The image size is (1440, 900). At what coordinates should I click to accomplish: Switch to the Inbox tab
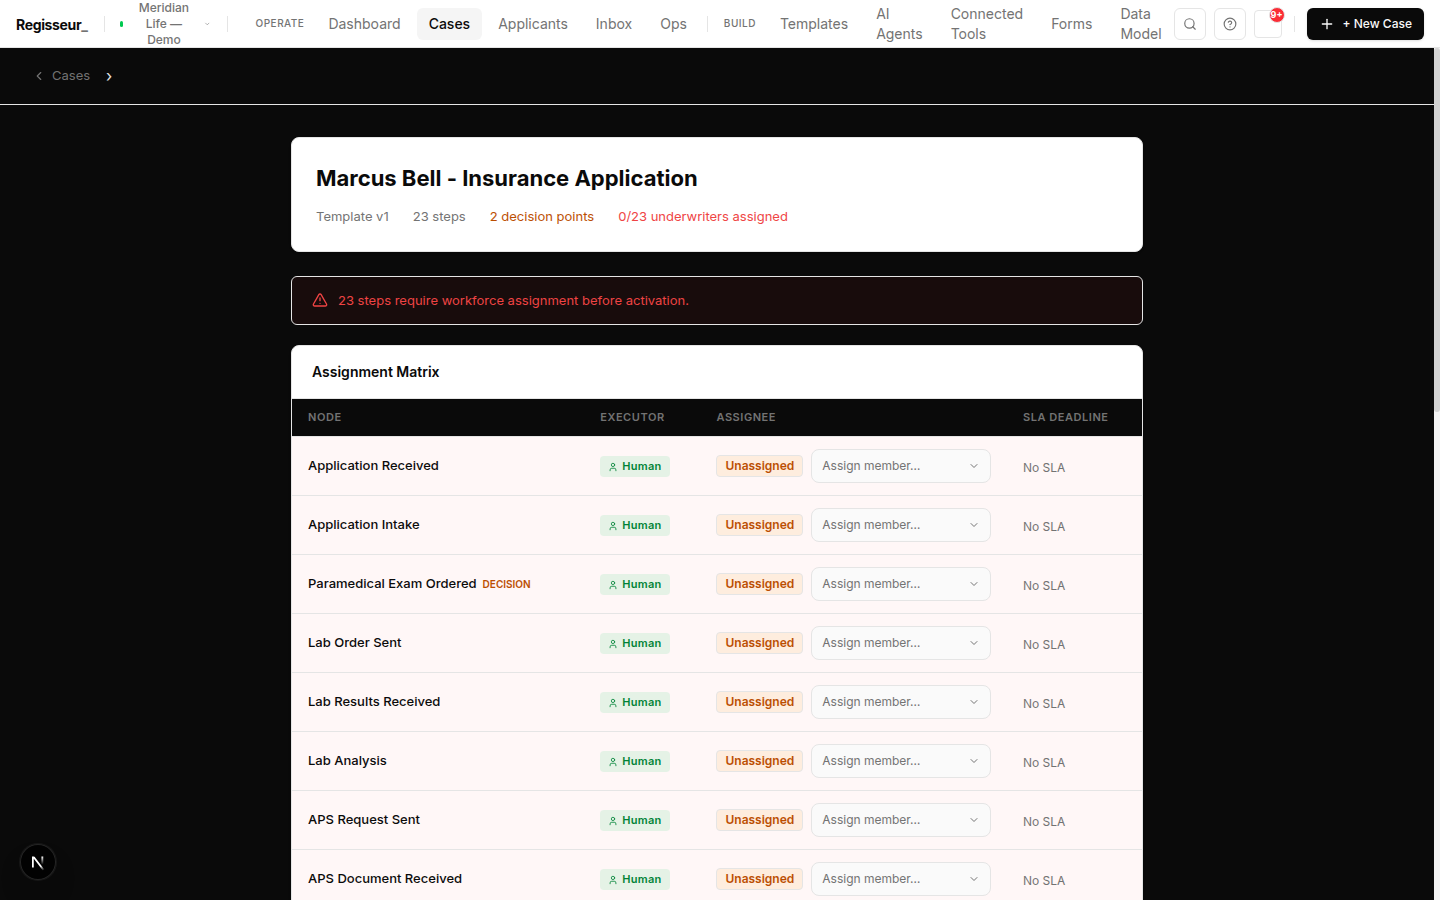point(614,24)
